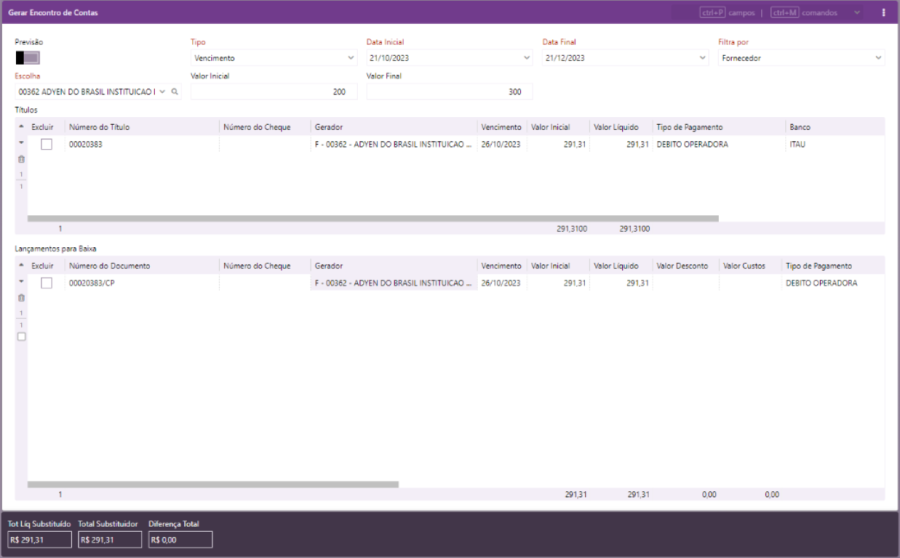Check Excluir box for título 00020383
The width and height of the screenshot is (900, 558).
pos(46,144)
